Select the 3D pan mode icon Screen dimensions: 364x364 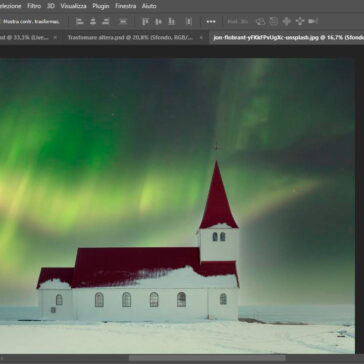coord(287,22)
